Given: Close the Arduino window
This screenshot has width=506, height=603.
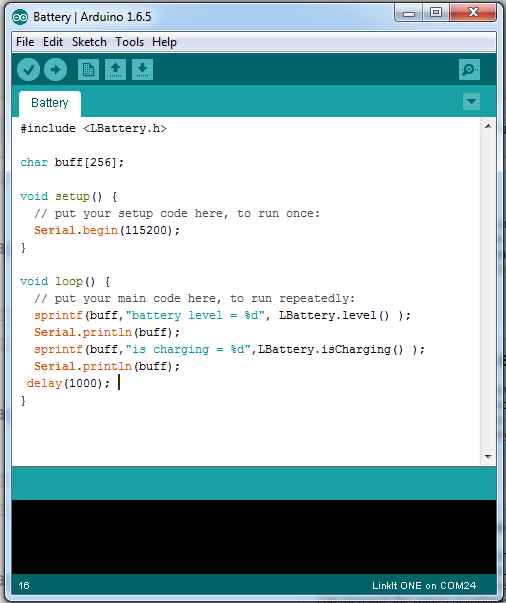Looking at the screenshot, I should [x=473, y=13].
